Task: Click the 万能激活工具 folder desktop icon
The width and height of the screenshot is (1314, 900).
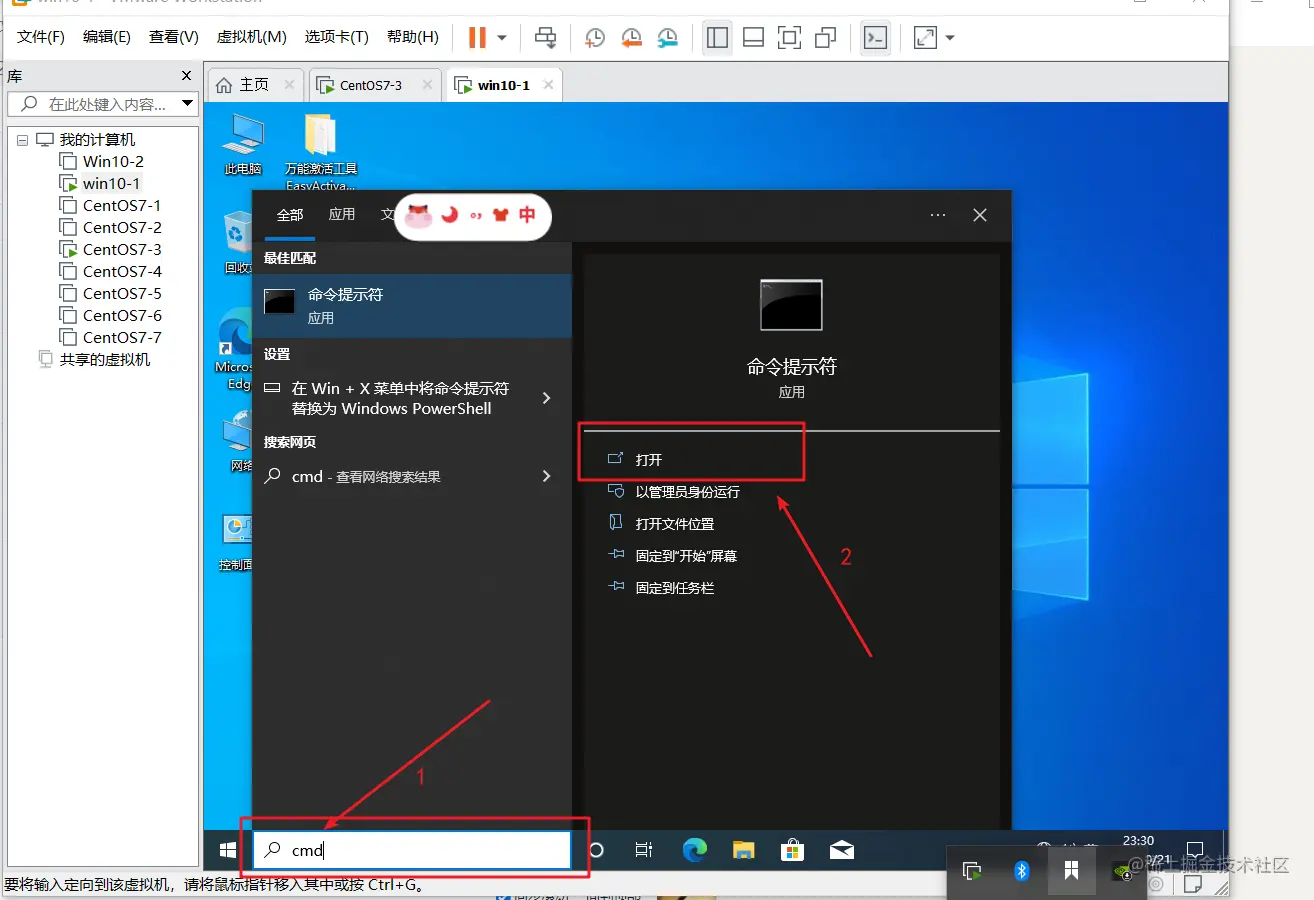Action: (321, 150)
